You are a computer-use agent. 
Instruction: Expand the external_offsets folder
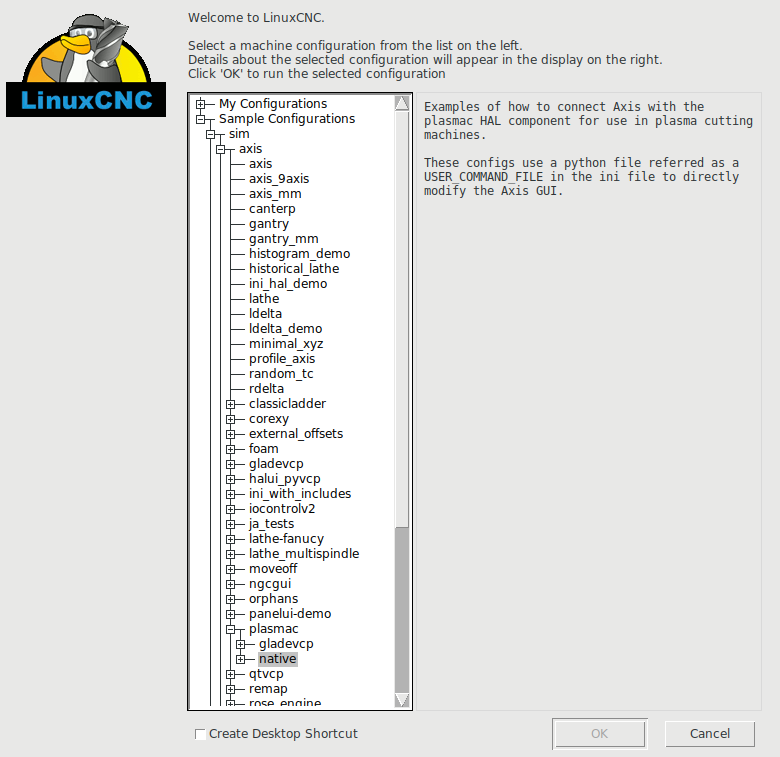[230, 434]
